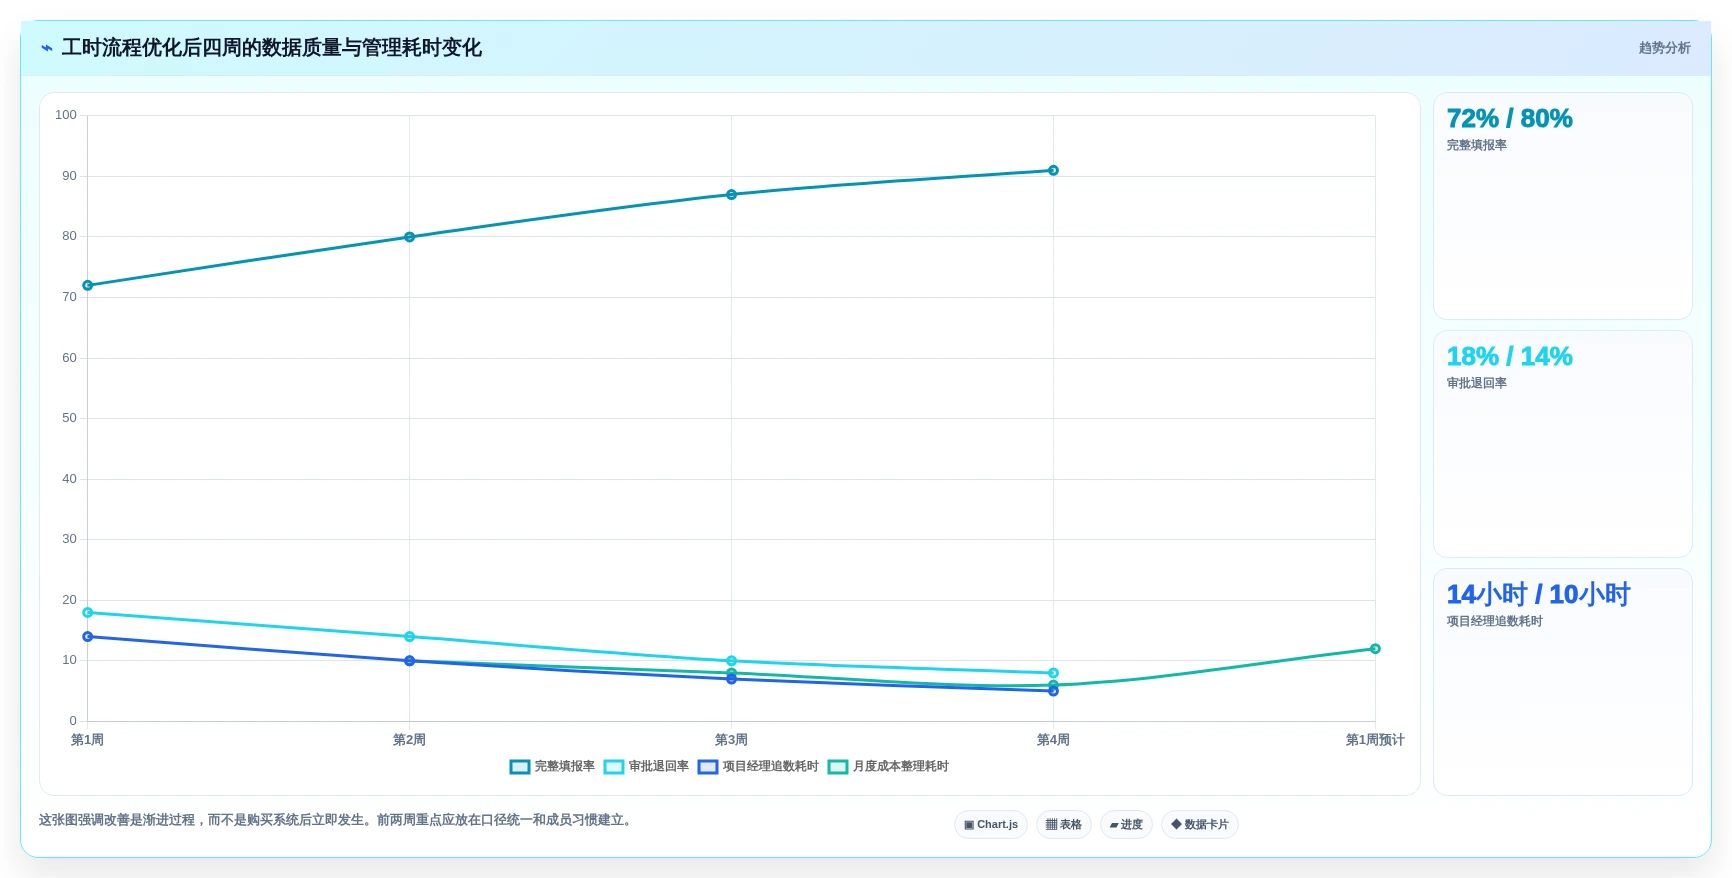The height and width of the screenshot is (878, 1732).
Task: Click the 数据卡片 tag chip
Action: pyautogui.click(x=1200, y=825)
